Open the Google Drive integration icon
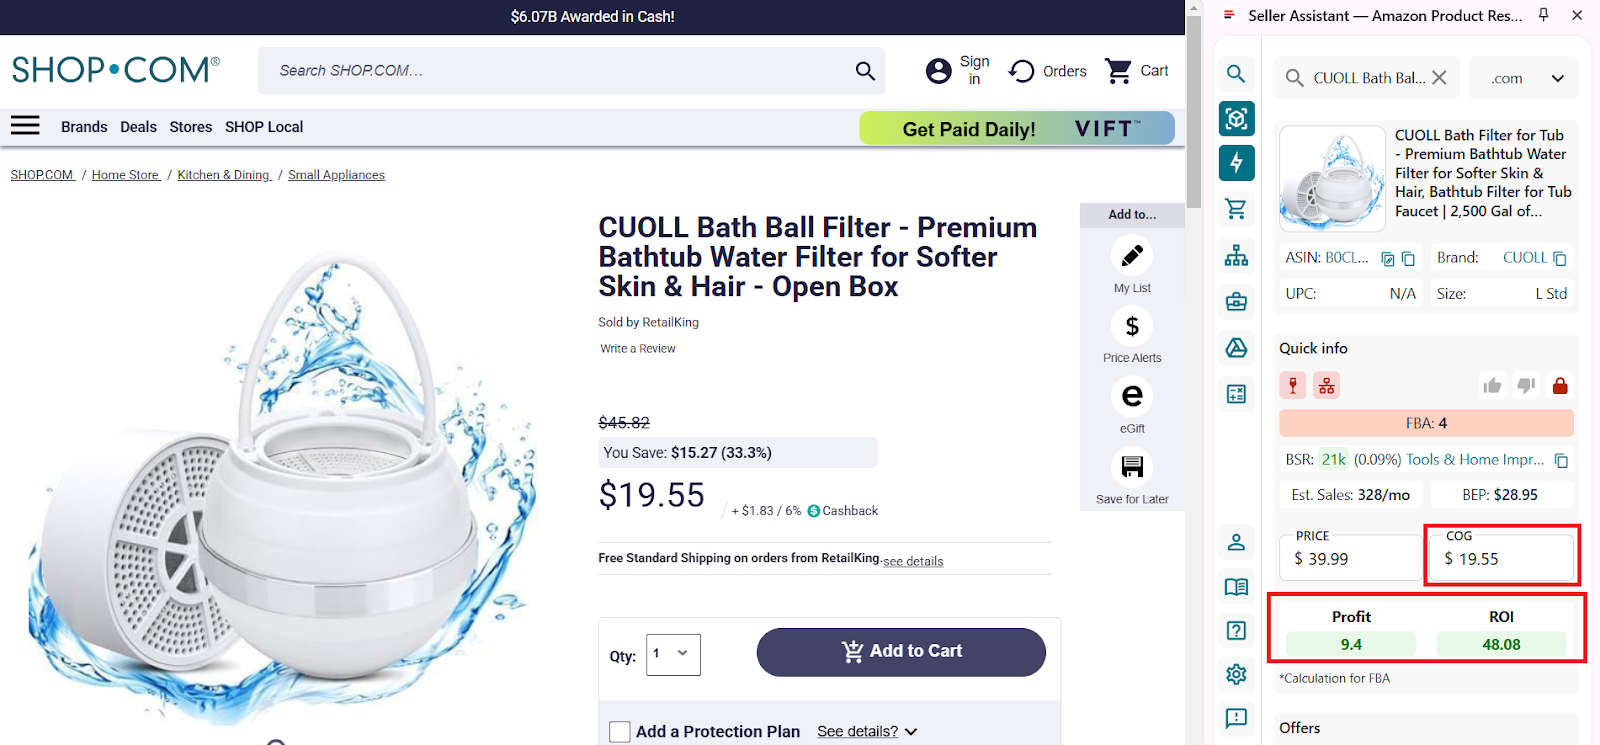 [x=1236, y=348]
